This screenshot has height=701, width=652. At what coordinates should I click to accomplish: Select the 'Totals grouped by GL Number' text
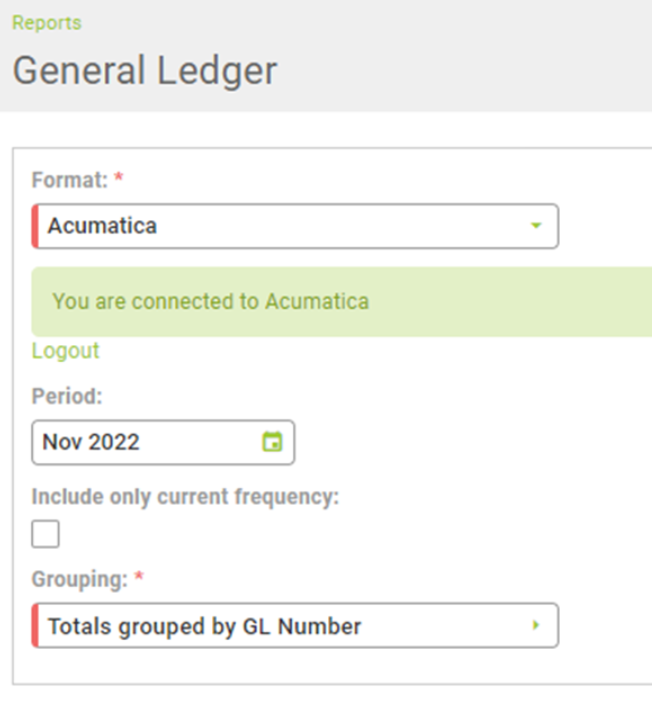(x=204, y=627)
